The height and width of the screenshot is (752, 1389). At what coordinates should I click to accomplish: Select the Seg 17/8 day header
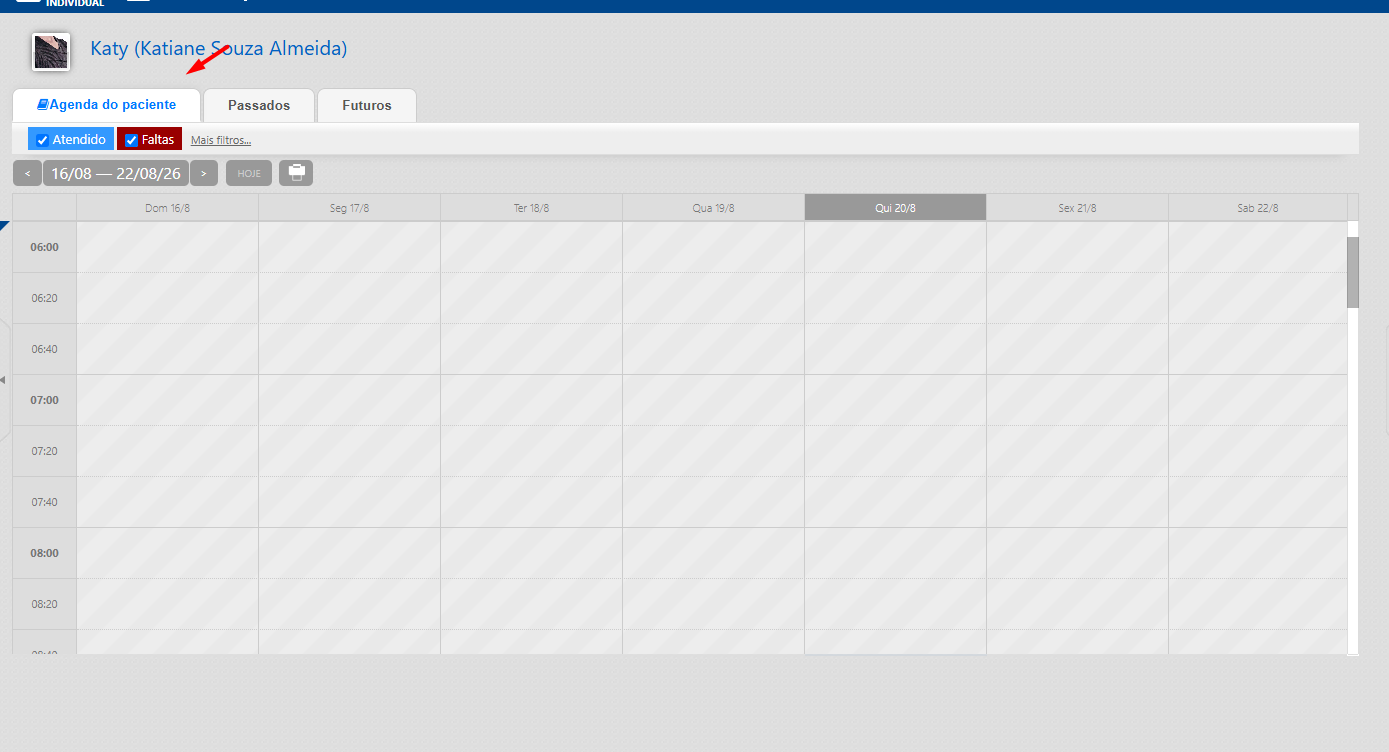point(349,207)
